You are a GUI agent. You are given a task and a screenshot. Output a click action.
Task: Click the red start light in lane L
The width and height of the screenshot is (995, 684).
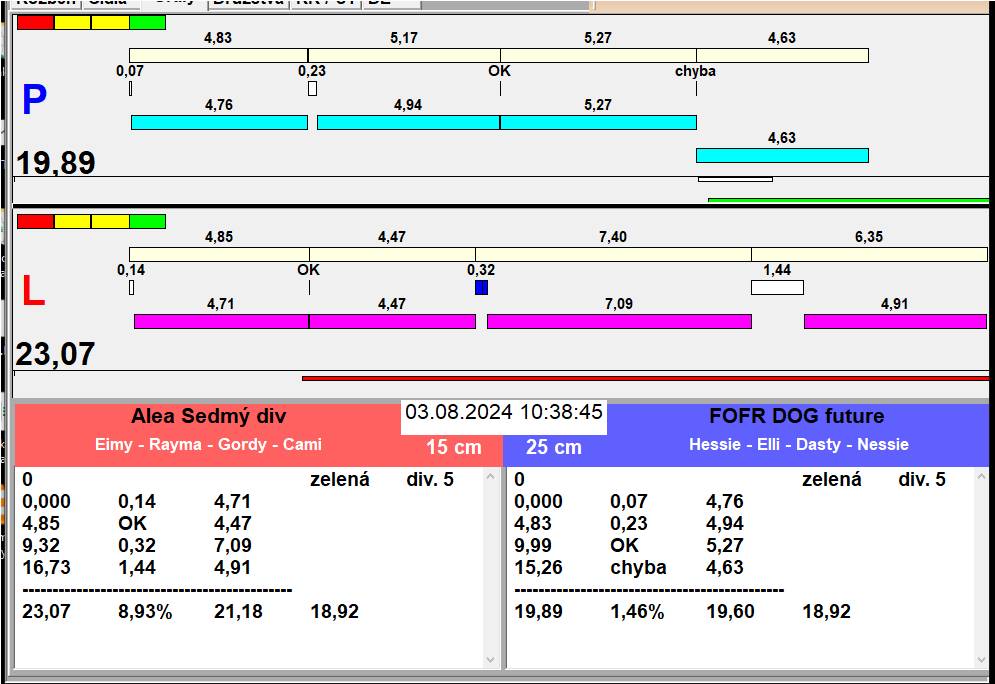tap(36, 221)
